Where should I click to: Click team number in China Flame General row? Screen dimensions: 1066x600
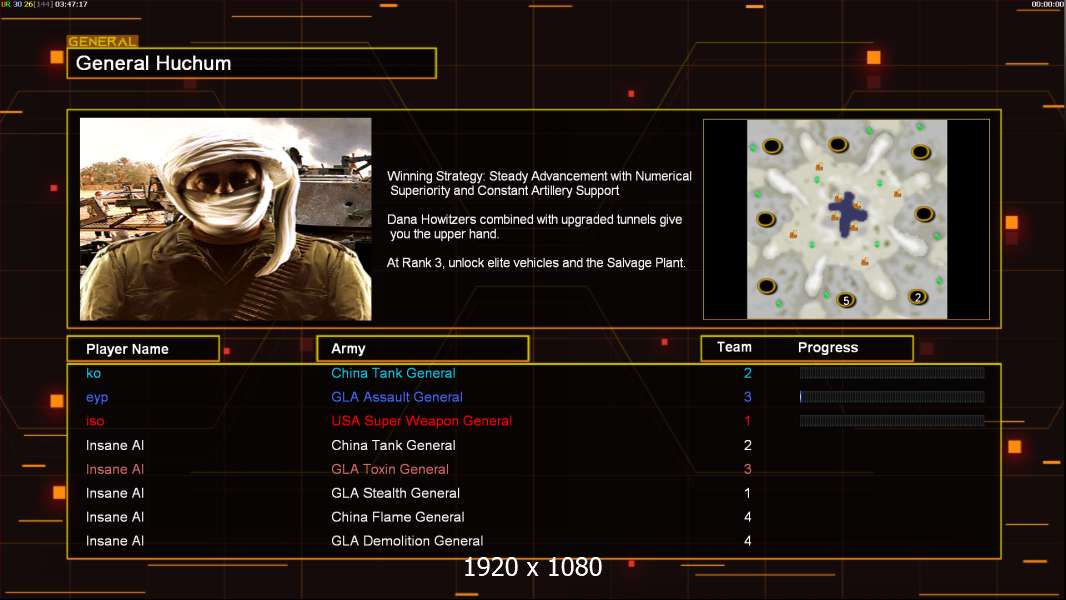[x=748, y=517]
